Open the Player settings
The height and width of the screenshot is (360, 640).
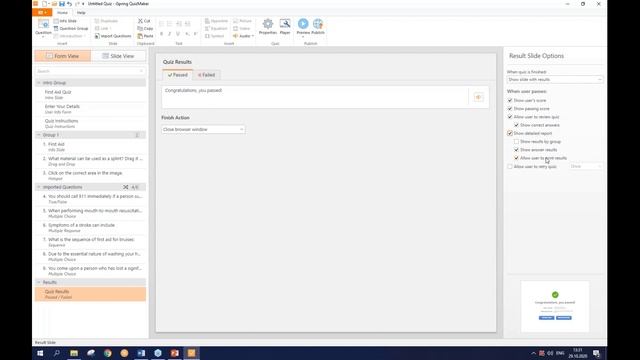pos(285,27)
